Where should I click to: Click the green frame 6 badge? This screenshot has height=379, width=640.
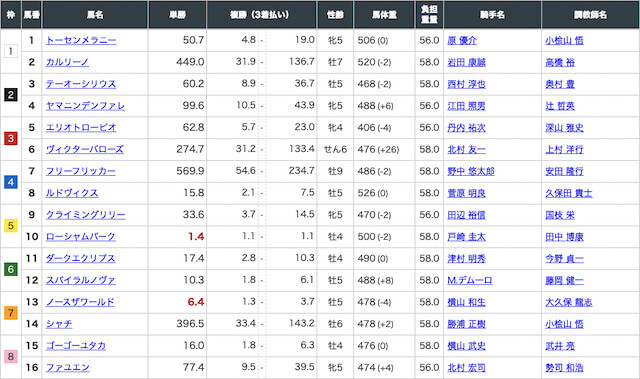coord(11,269)
